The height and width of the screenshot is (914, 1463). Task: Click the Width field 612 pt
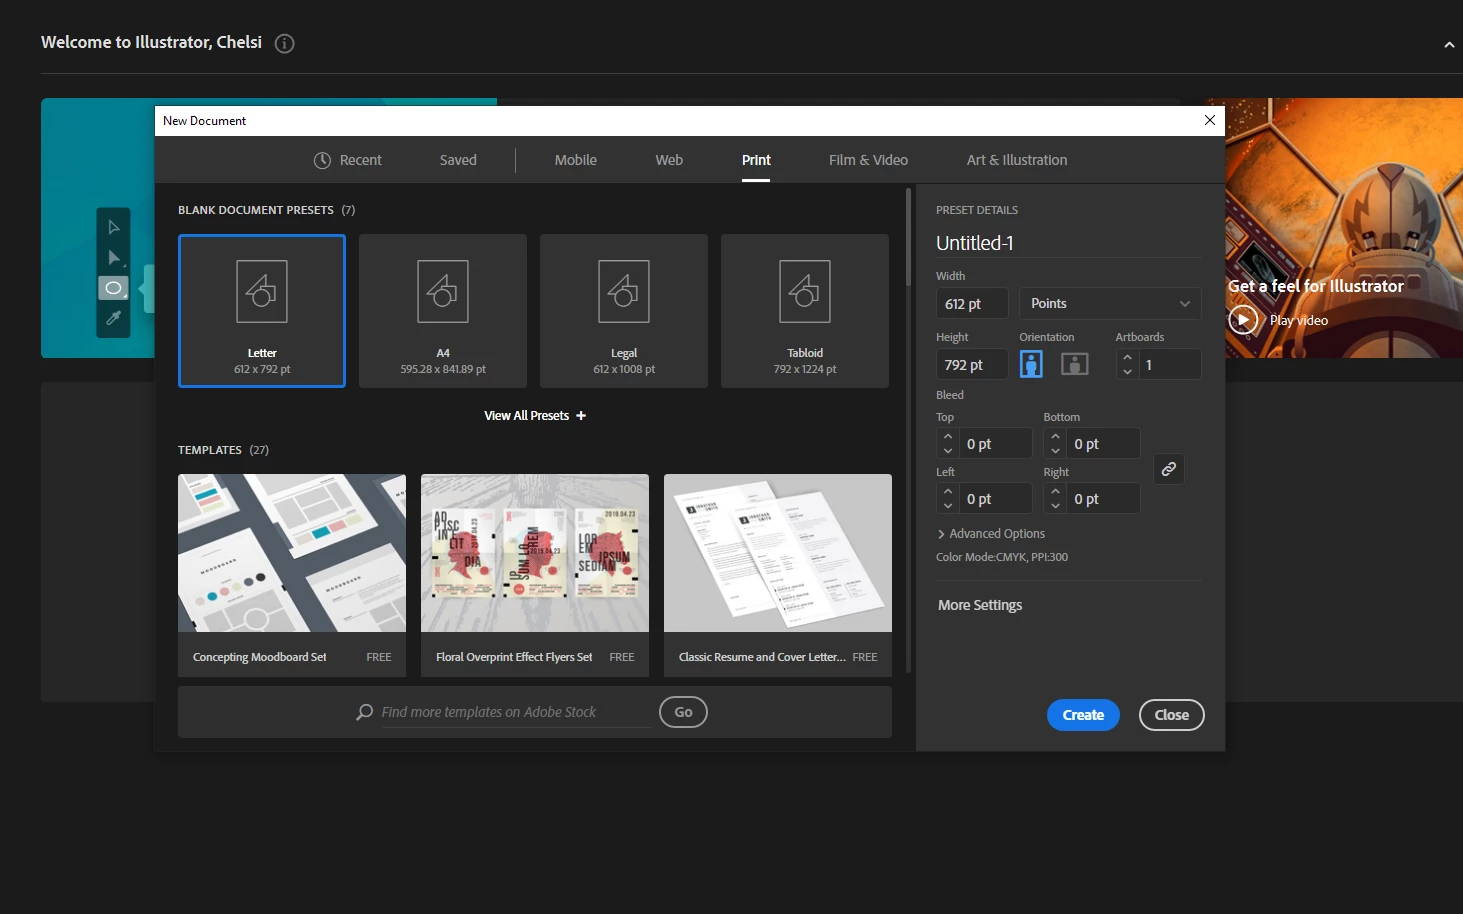click(972, 303)
